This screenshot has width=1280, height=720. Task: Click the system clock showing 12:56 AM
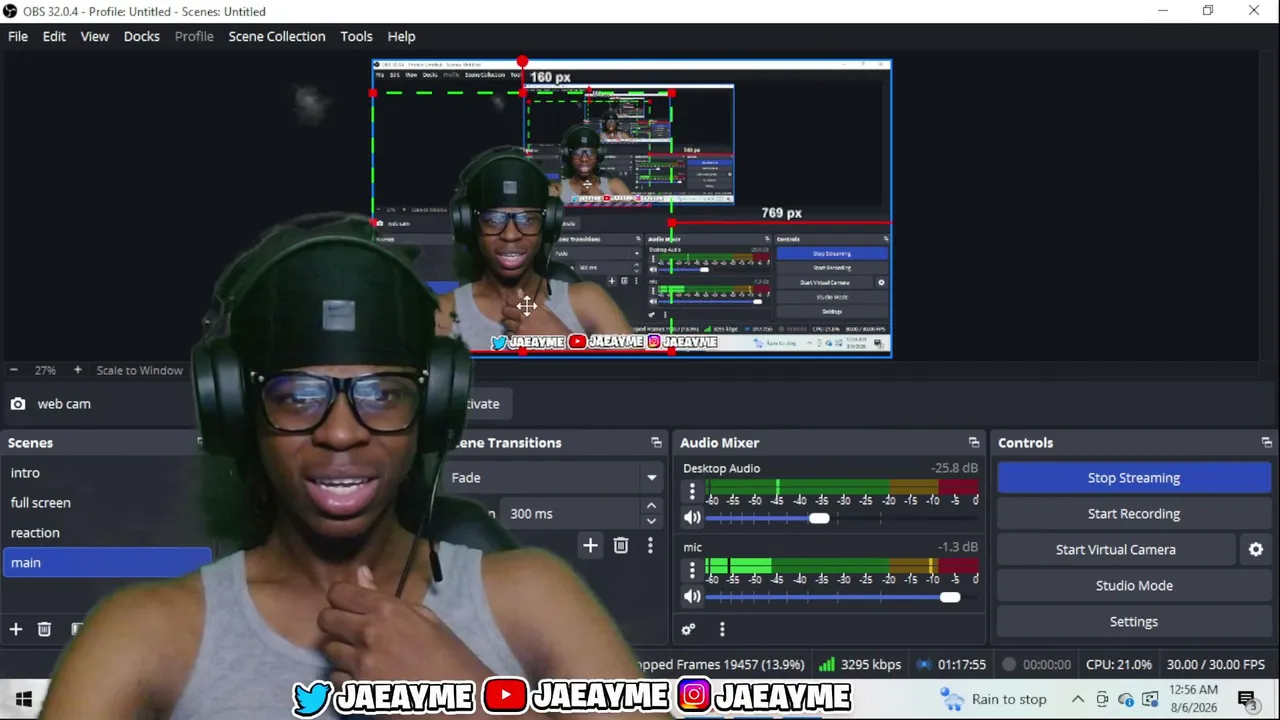[1193, 699]
